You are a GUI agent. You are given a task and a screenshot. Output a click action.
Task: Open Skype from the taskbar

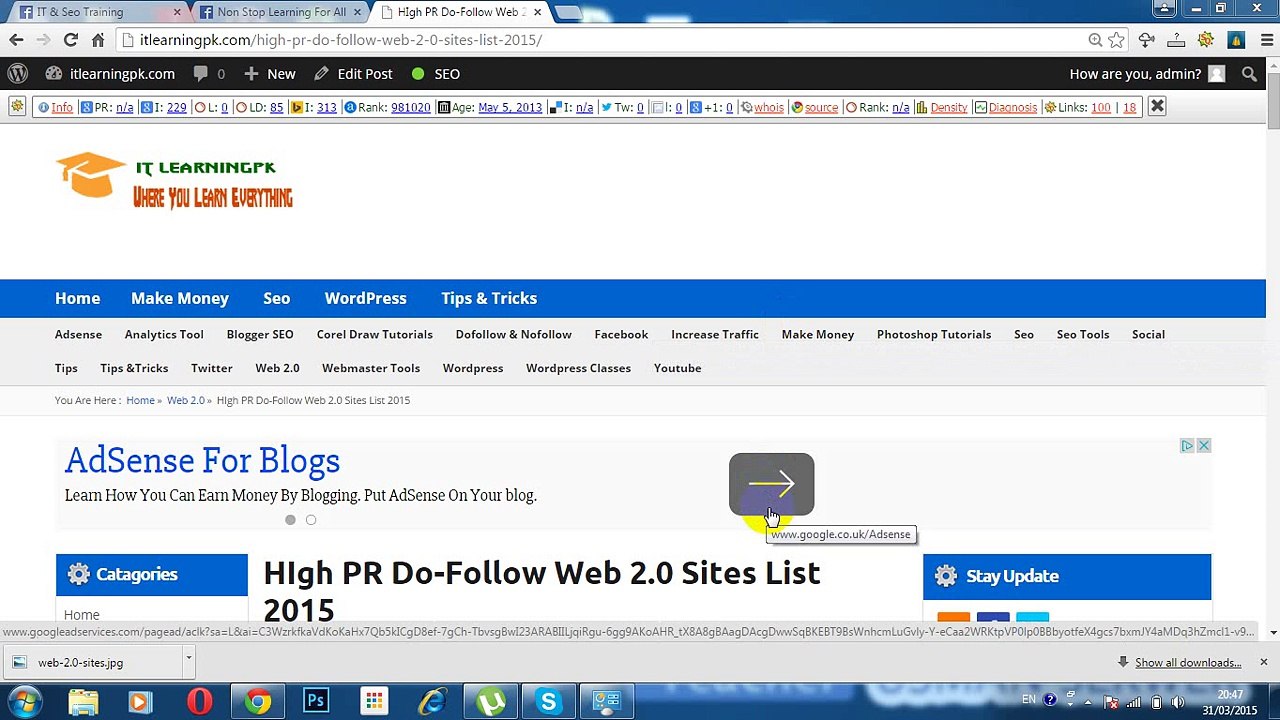click(x=548, y=702)
